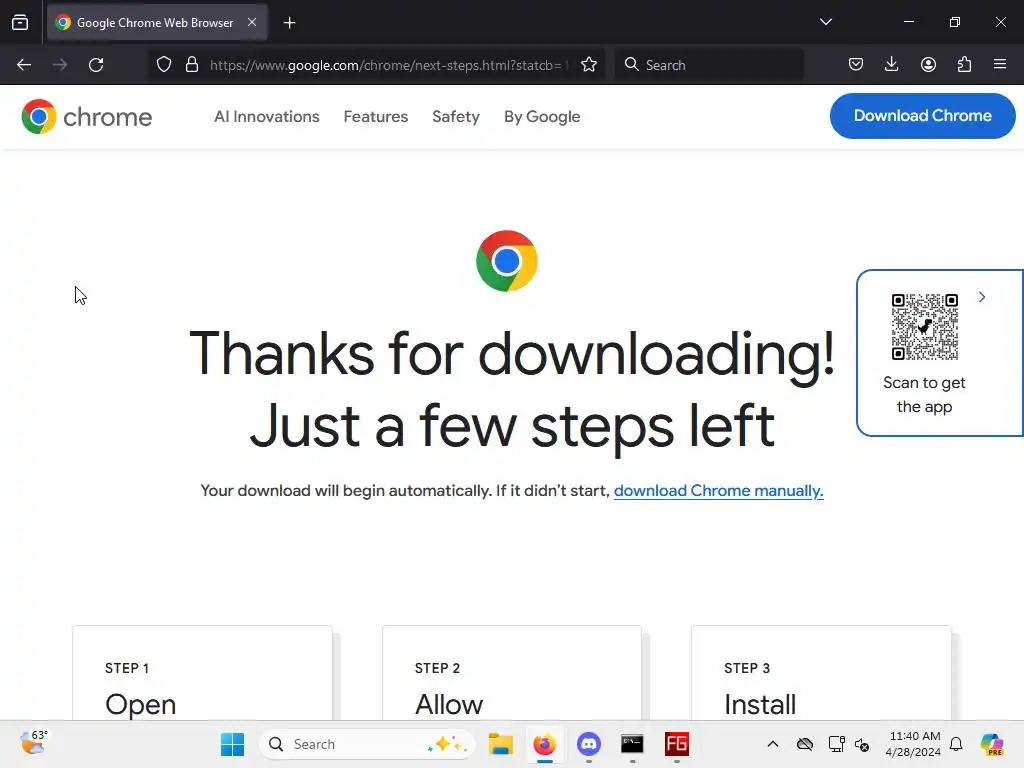This screenshot has width=1024, height=768.
Task: Click the taskbar Search box
Action: (367, 744)
